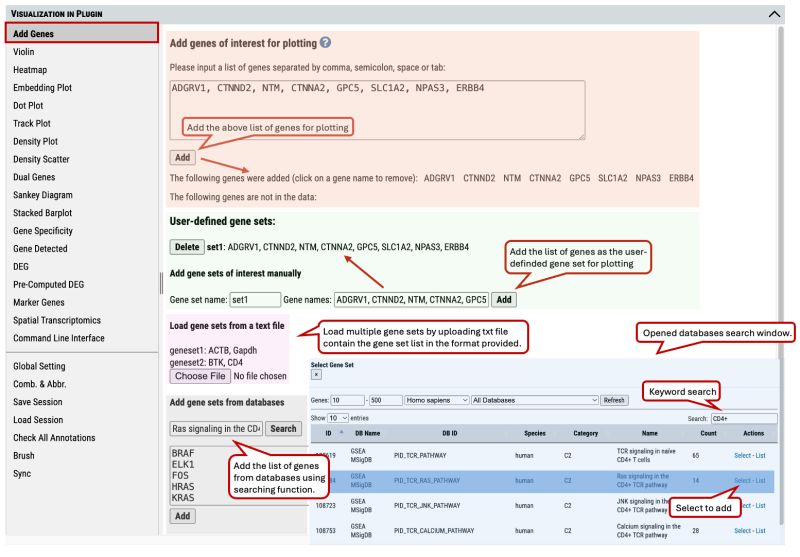Click List for PID_TCR_PATHWAY row
This screenshot has width=800, height=557.
760,455
